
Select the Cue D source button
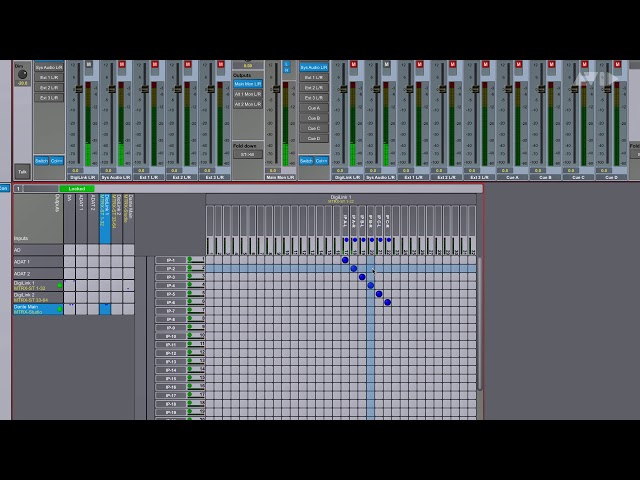(x=314, y=138)
